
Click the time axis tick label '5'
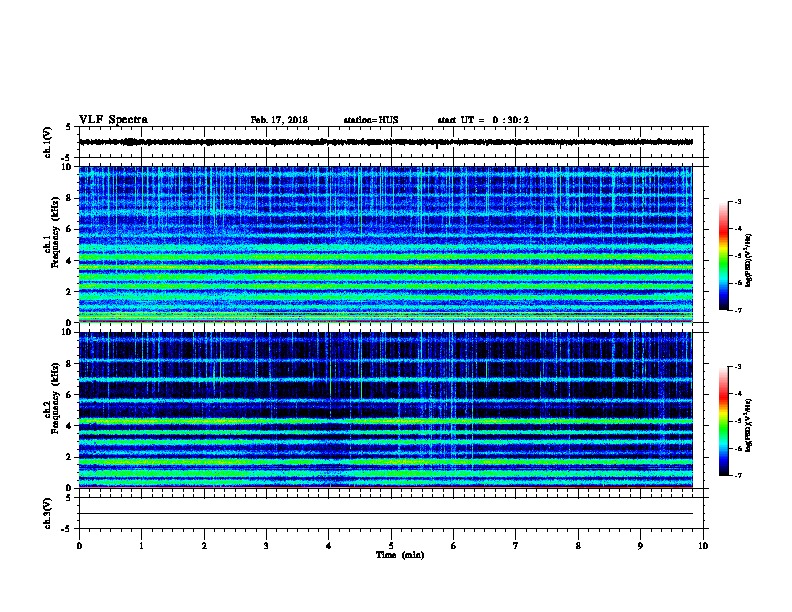[391, 546]
